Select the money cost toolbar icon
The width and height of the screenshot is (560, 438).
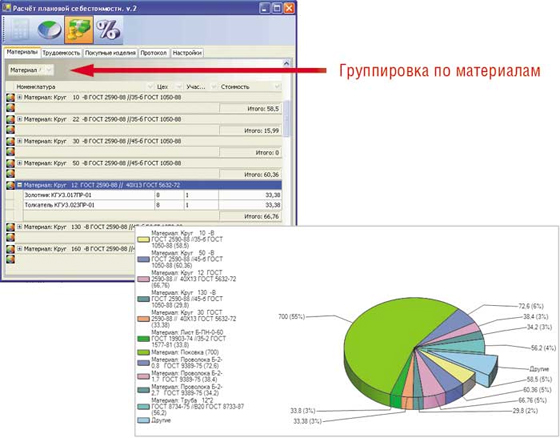point(79,30)
